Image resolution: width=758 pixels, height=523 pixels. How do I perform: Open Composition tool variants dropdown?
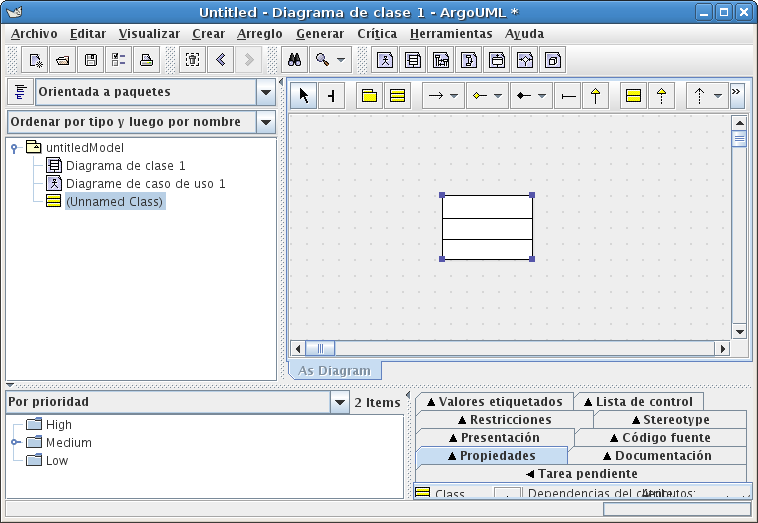coord(542,96)
